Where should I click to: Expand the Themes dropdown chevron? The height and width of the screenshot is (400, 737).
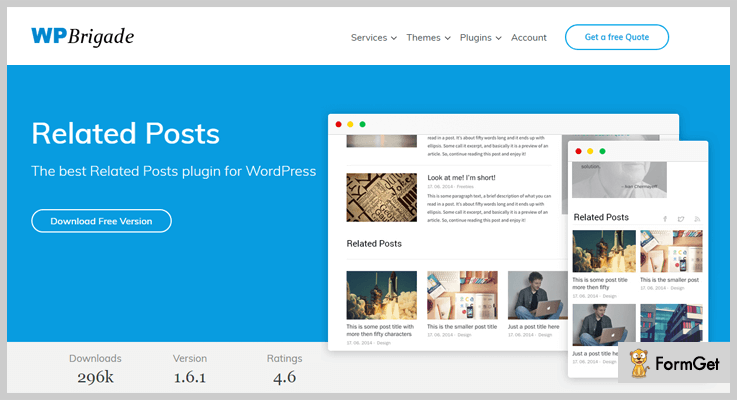tap(447, 38)
